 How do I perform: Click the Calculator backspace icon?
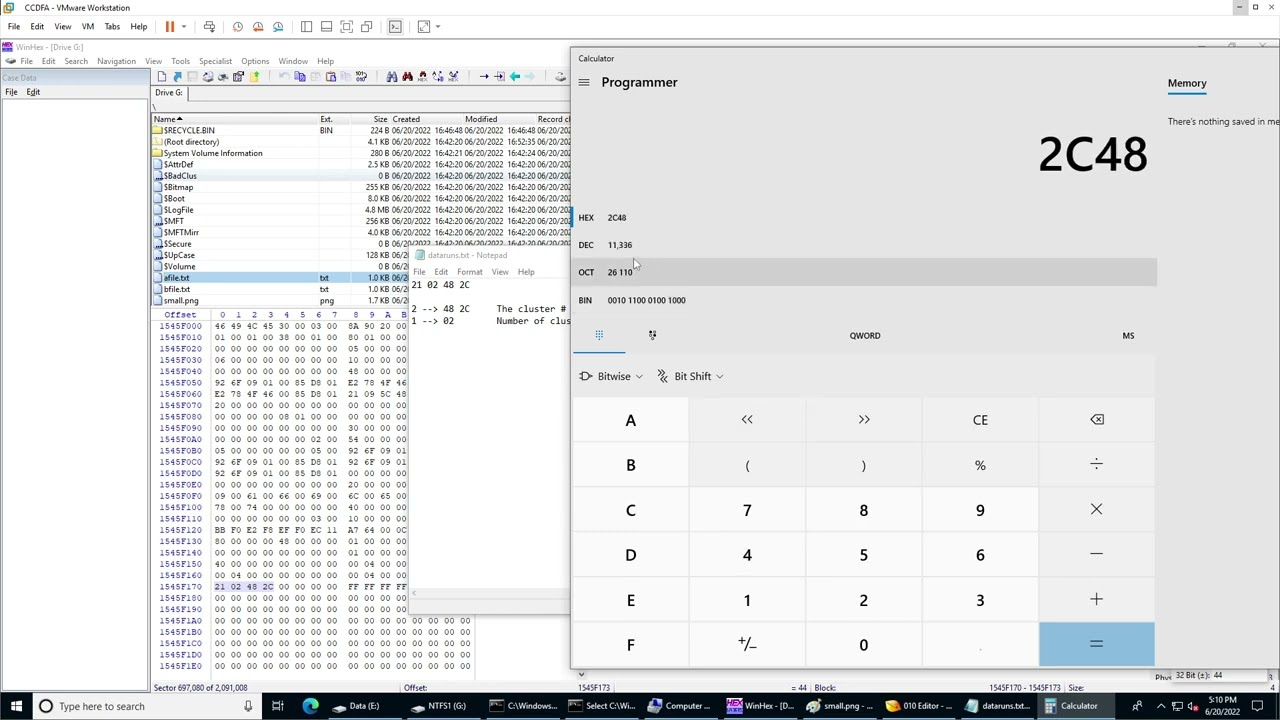click(1097, 420)
